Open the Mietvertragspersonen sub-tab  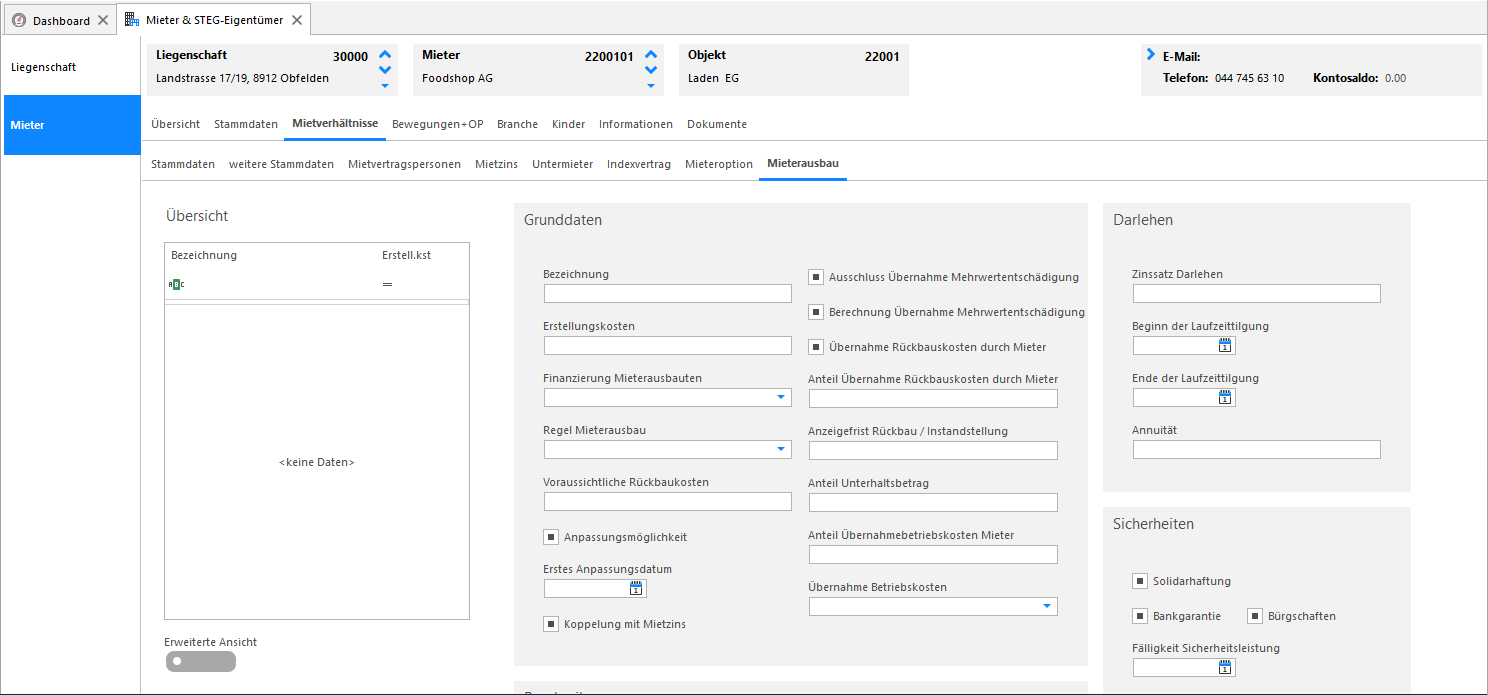pos(404,164)
